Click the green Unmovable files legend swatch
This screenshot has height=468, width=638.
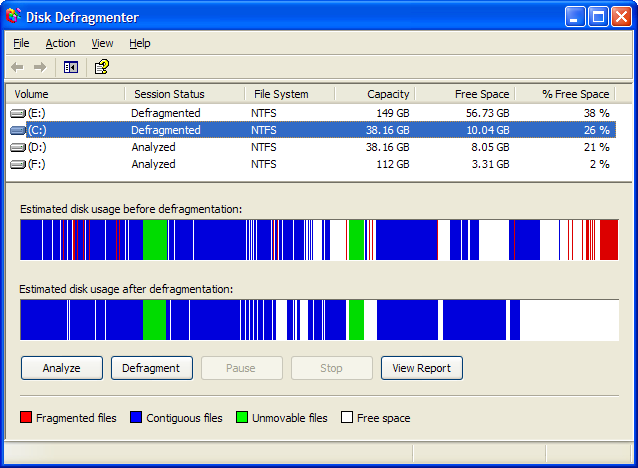(242, 417)
